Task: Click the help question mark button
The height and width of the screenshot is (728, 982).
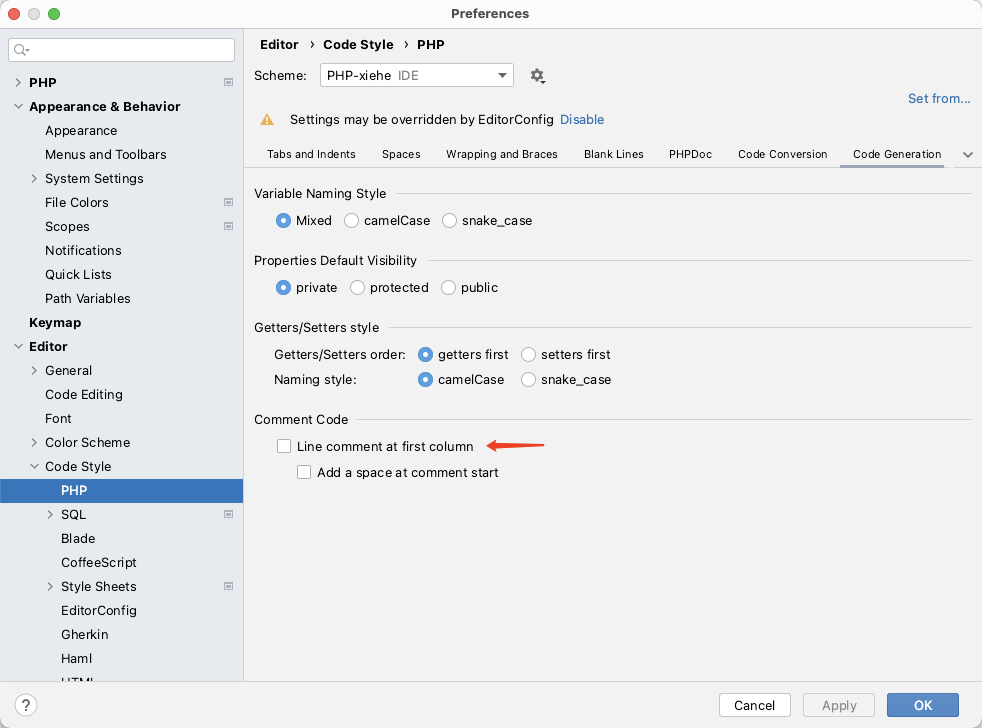Action: point(27,705)
